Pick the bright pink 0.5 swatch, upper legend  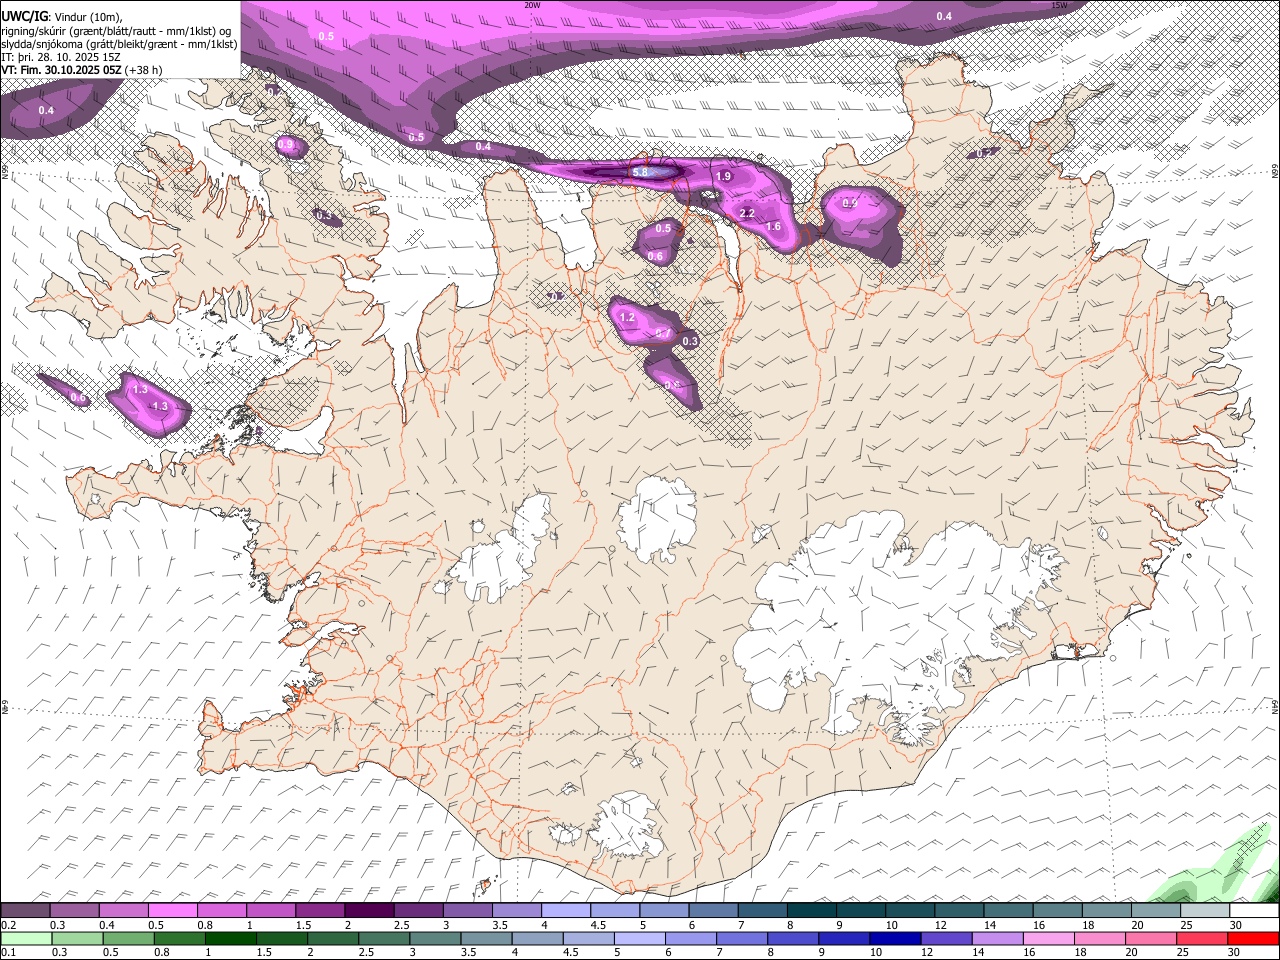173,910
